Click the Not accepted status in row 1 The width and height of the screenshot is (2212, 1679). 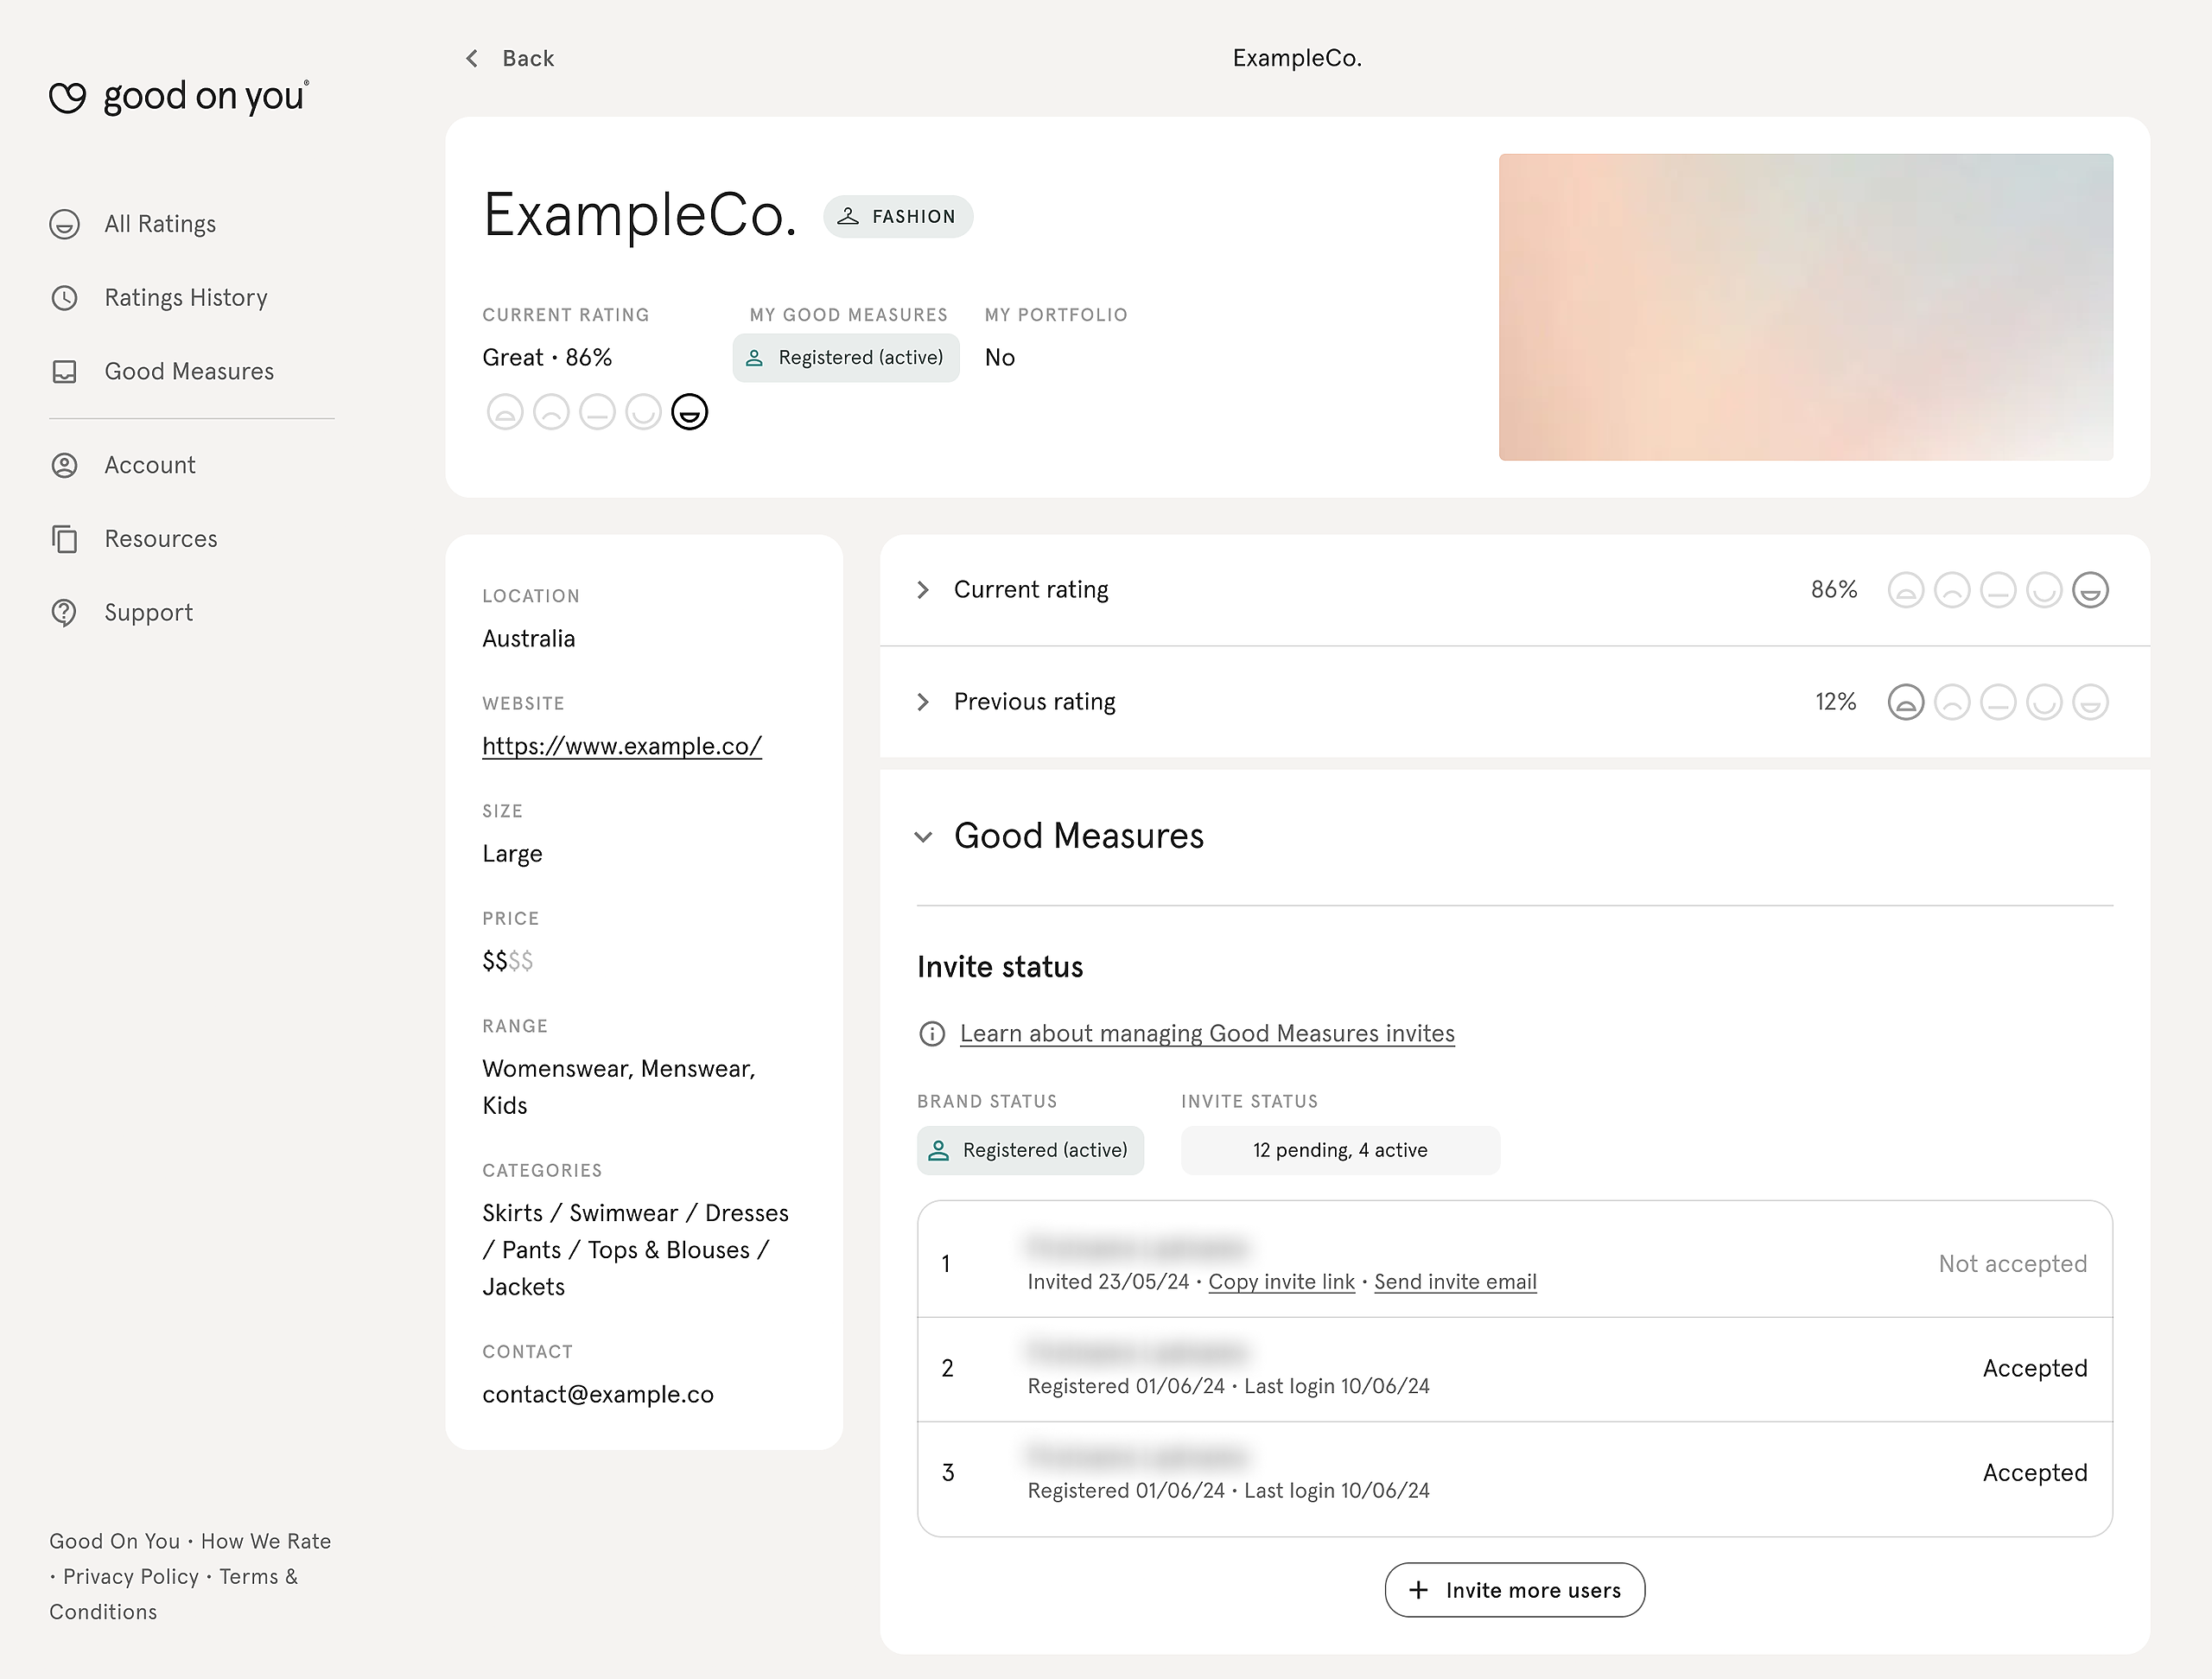coord(2012,1264)
